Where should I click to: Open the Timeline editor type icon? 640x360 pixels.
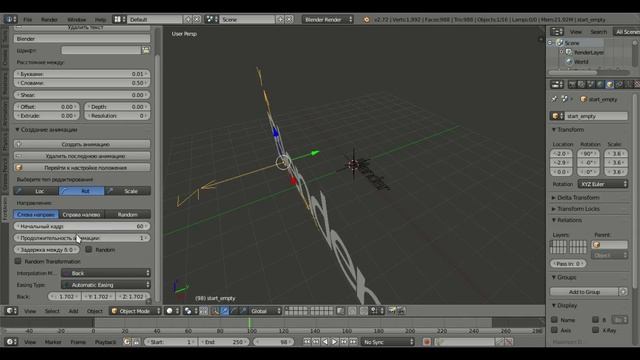(11, 342)
